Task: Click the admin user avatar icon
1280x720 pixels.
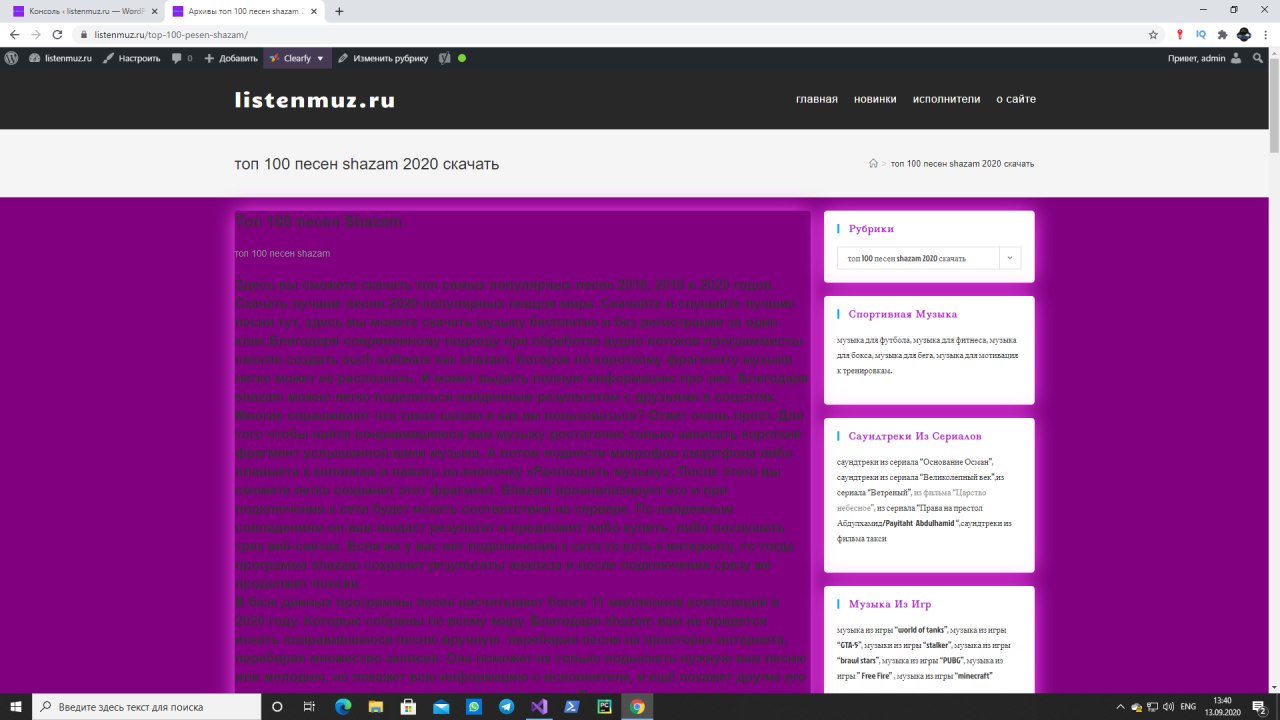Action: click(1237, 58)
